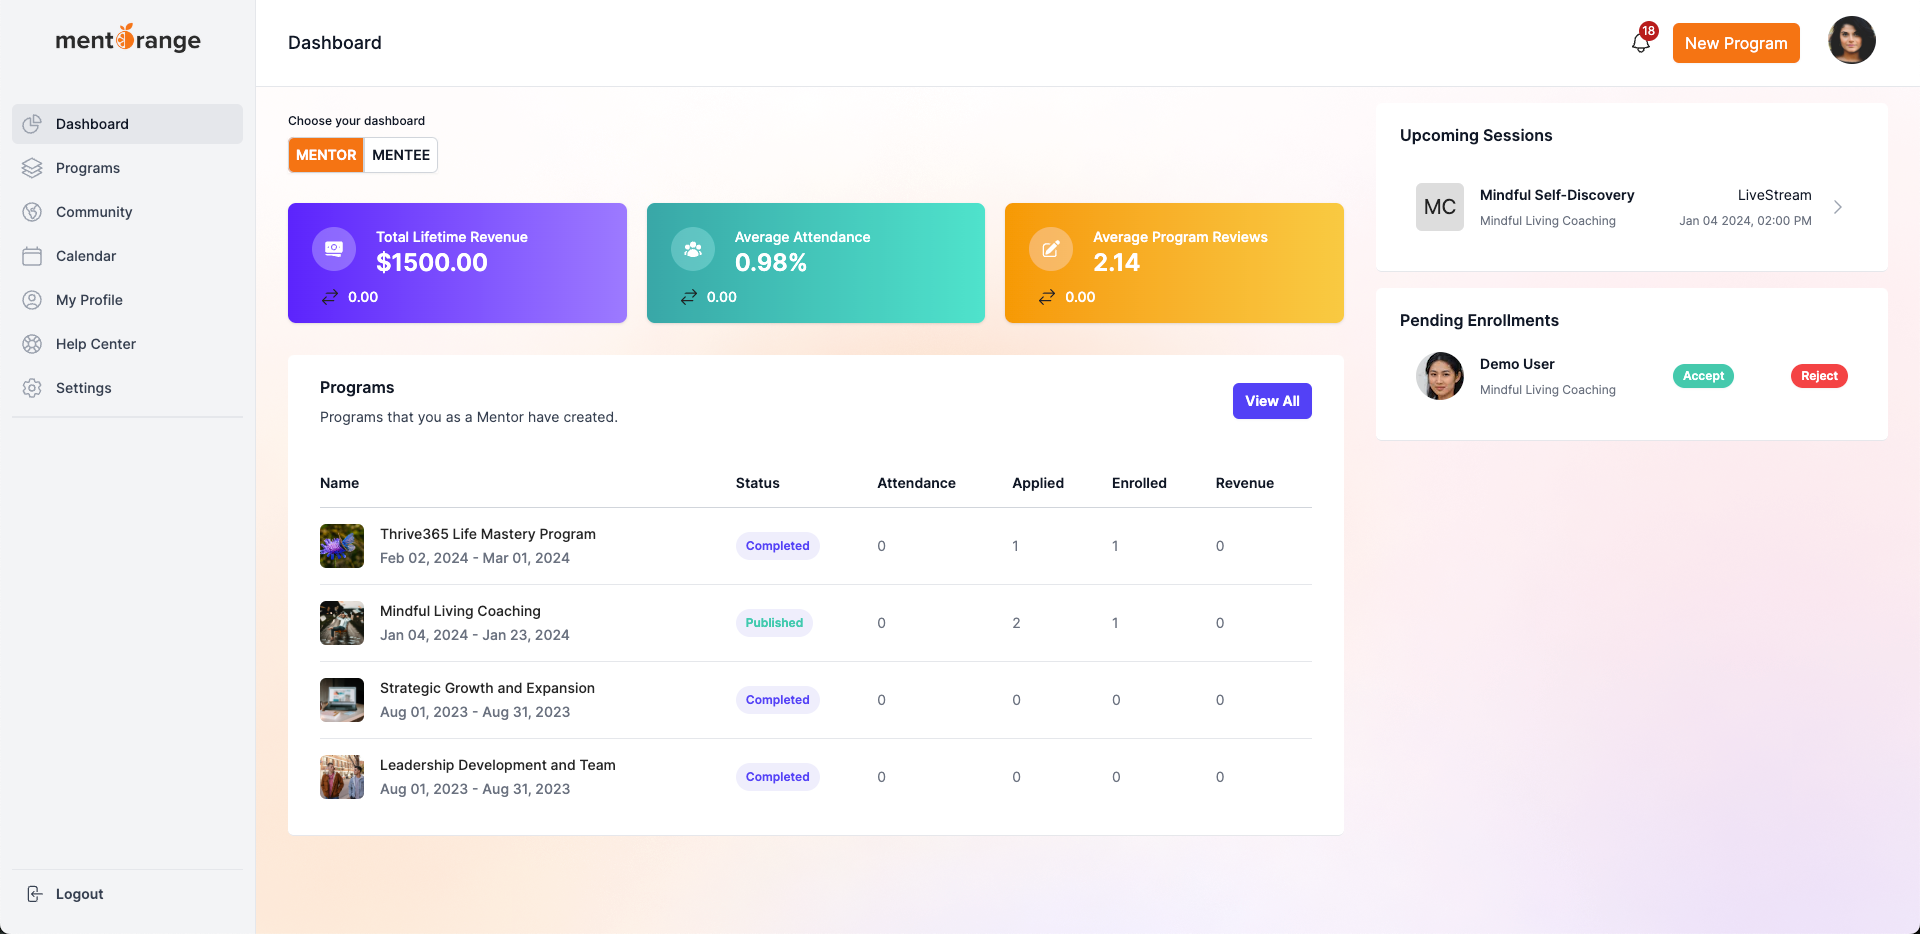Click the Community globe sidebar icon

[32, 212]
